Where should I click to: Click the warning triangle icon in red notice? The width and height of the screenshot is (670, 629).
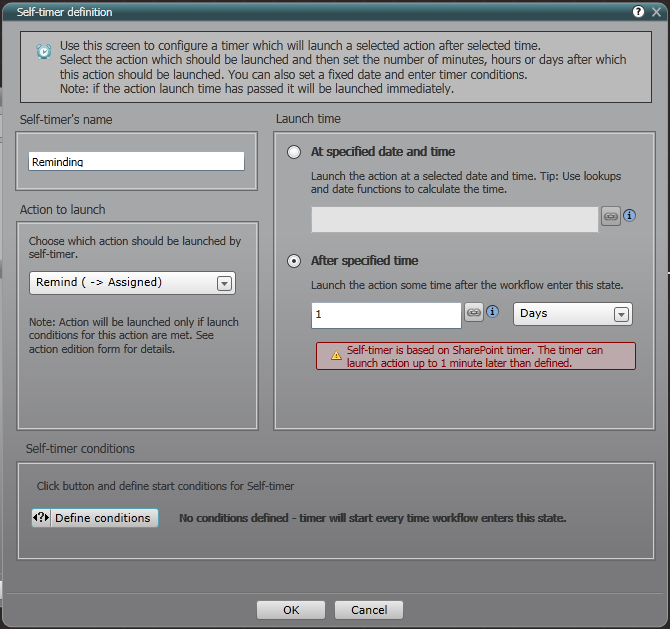pos(335,355)
